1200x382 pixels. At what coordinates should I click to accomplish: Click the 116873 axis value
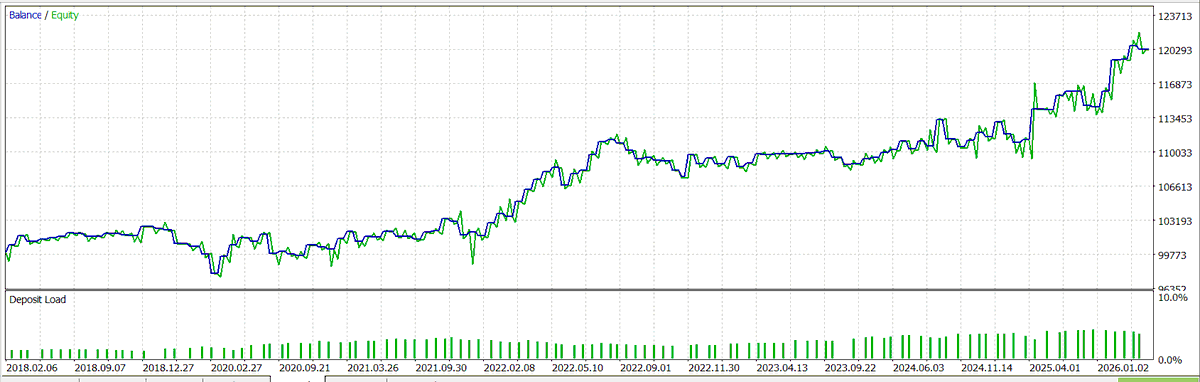1174,85
